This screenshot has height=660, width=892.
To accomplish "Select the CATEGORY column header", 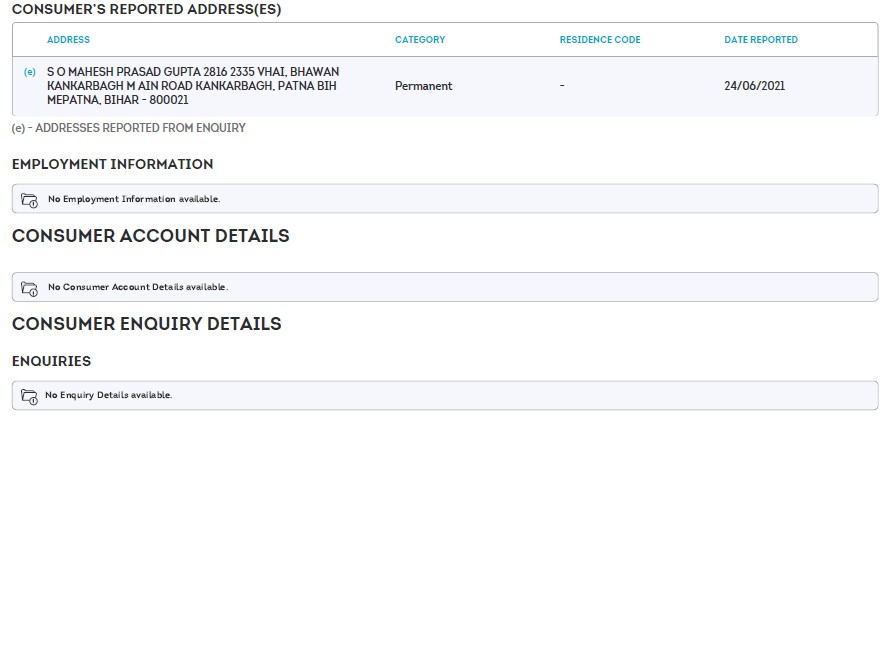I will [x=420, y=40].
